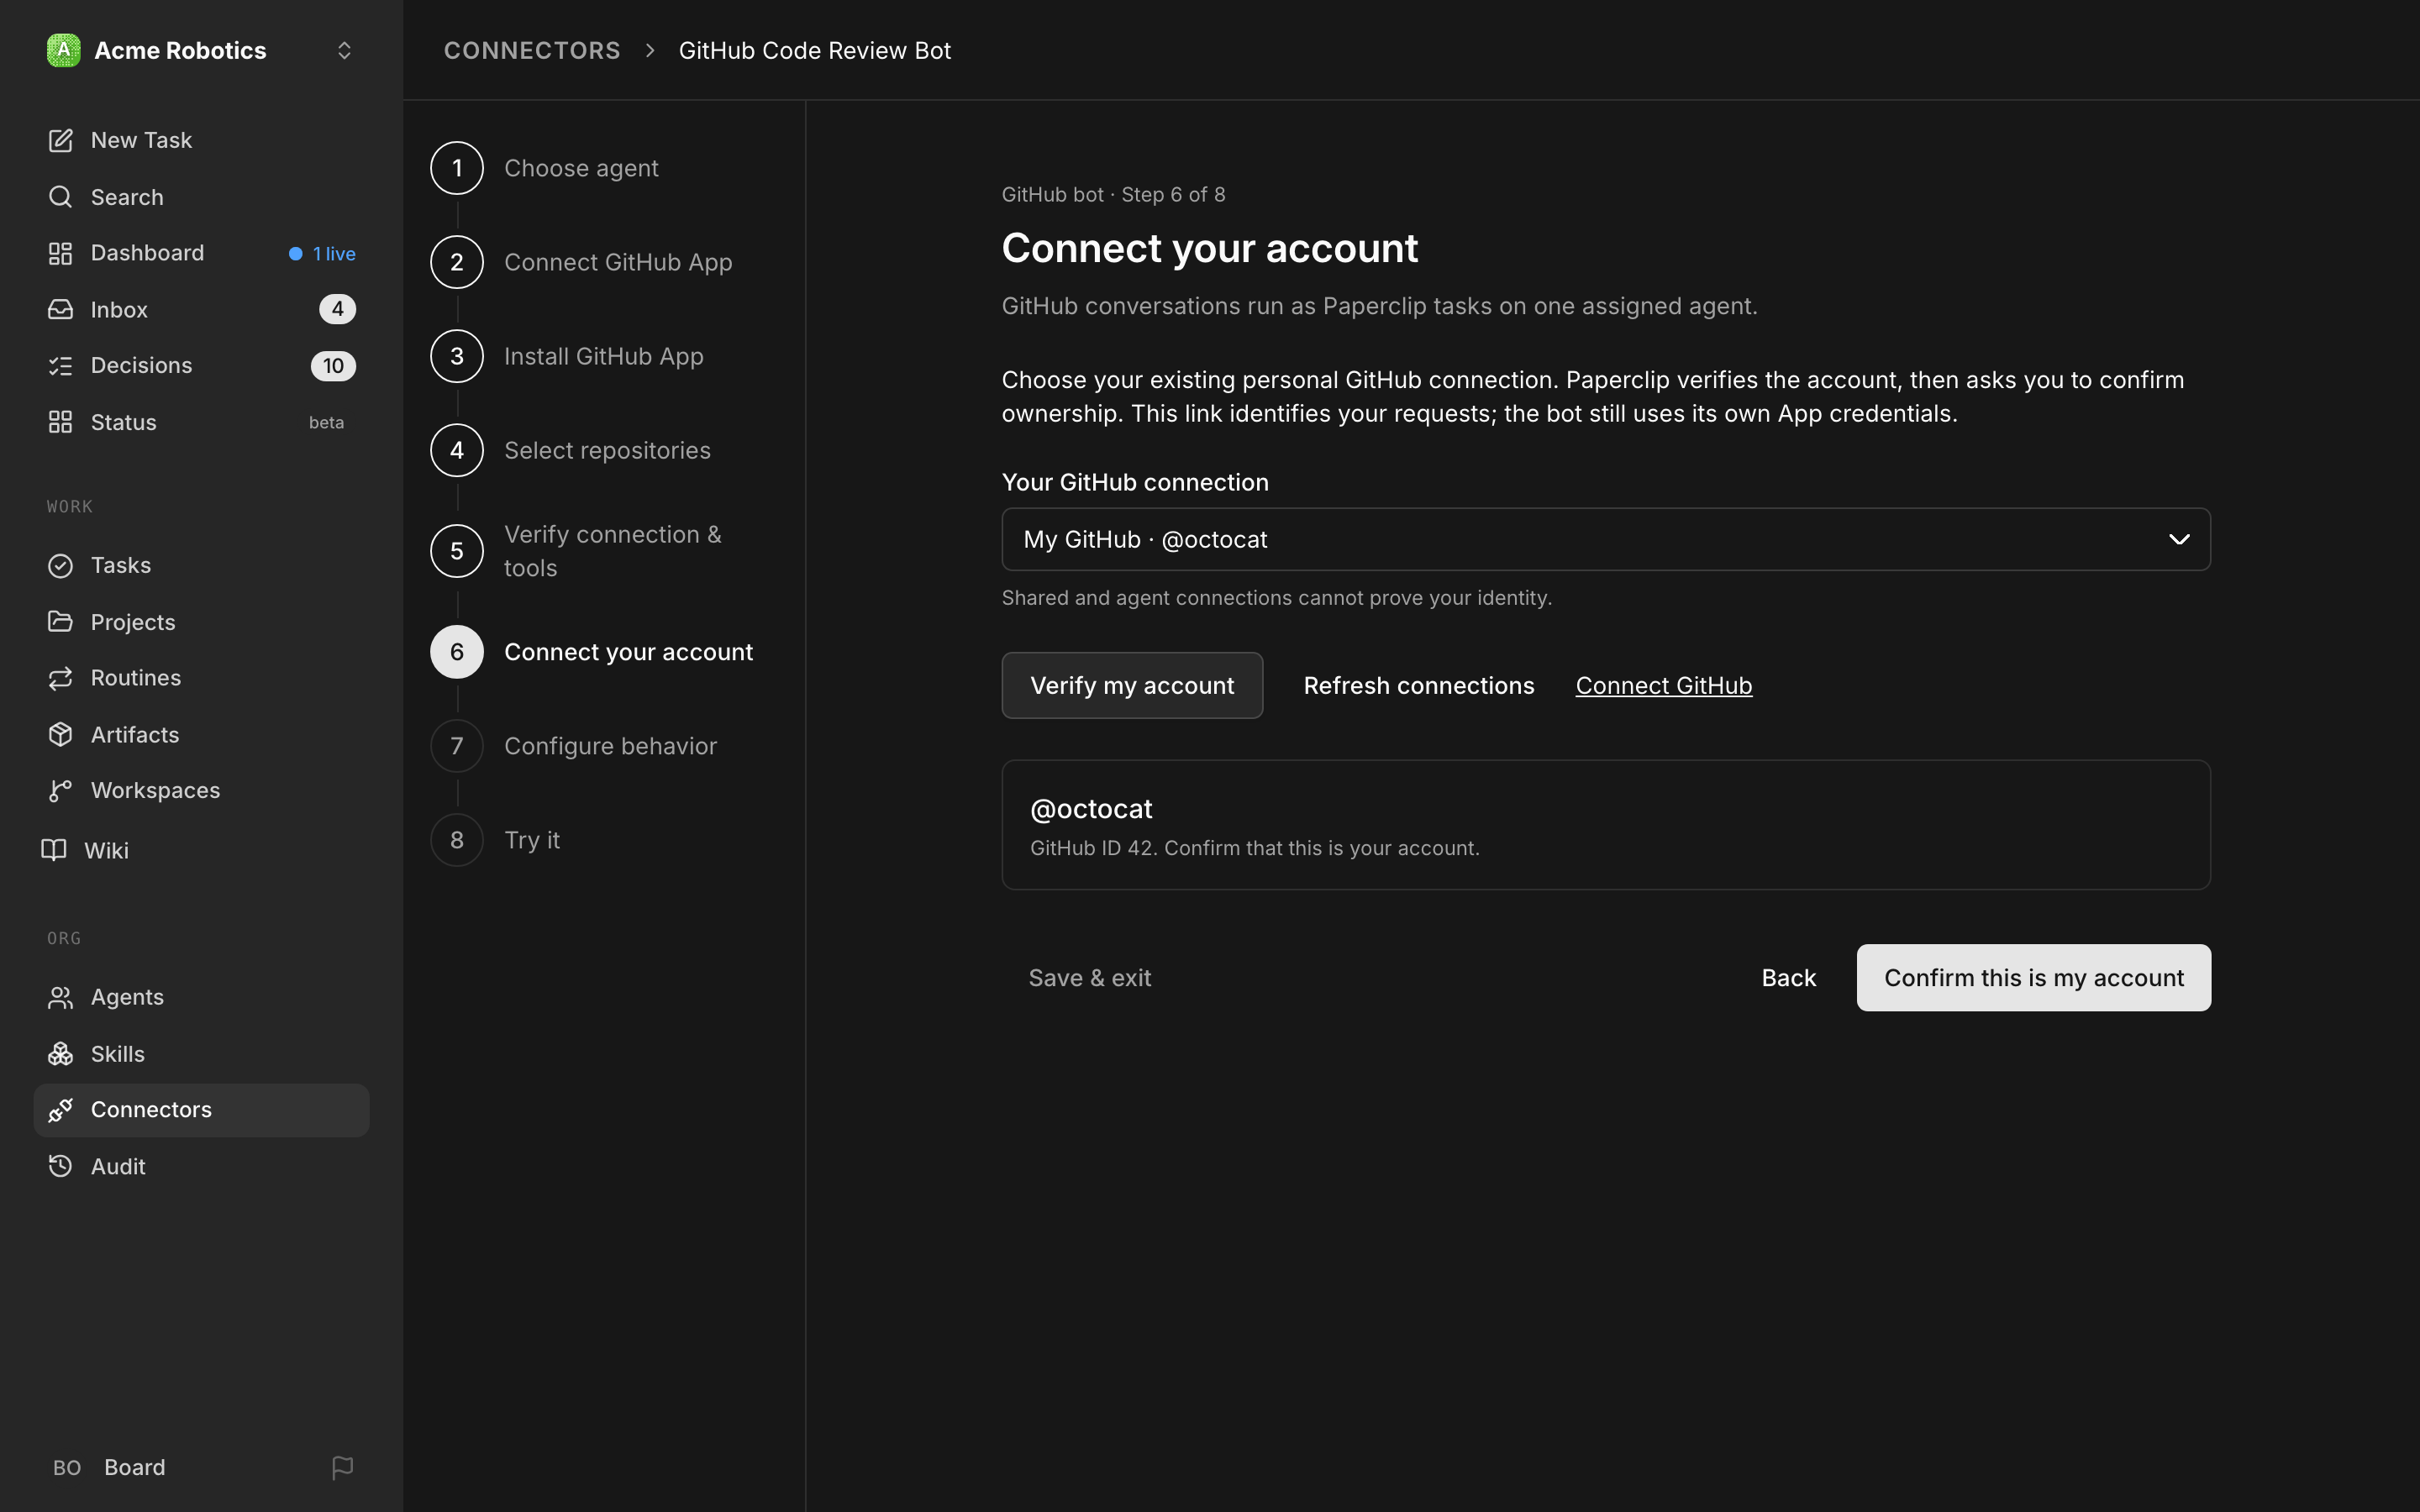The width and height of the screenshot is (2420, 1512).
Task: Click the New Task pencil icon
Action: click(60, 140)
